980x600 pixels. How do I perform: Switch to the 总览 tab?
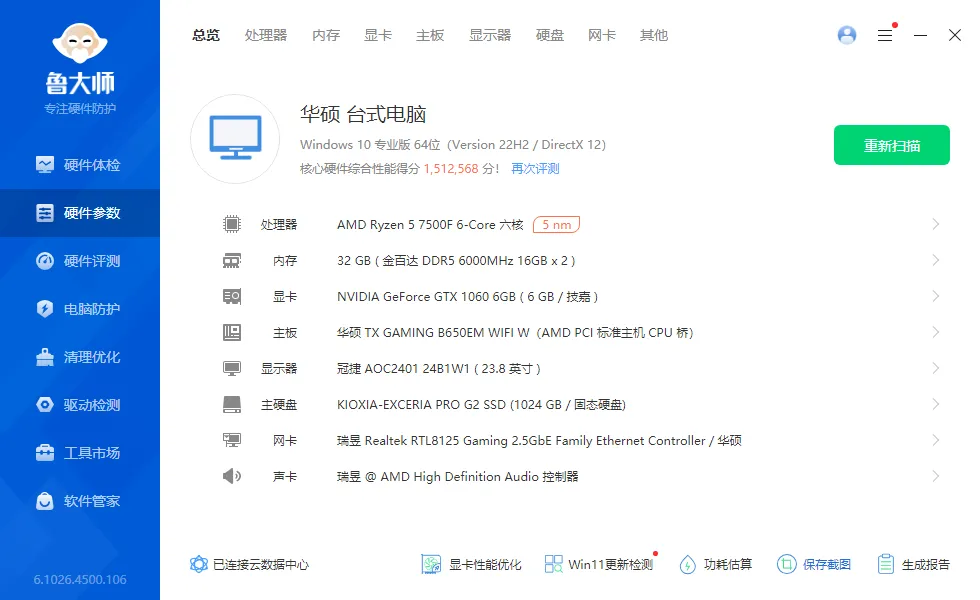206,36
